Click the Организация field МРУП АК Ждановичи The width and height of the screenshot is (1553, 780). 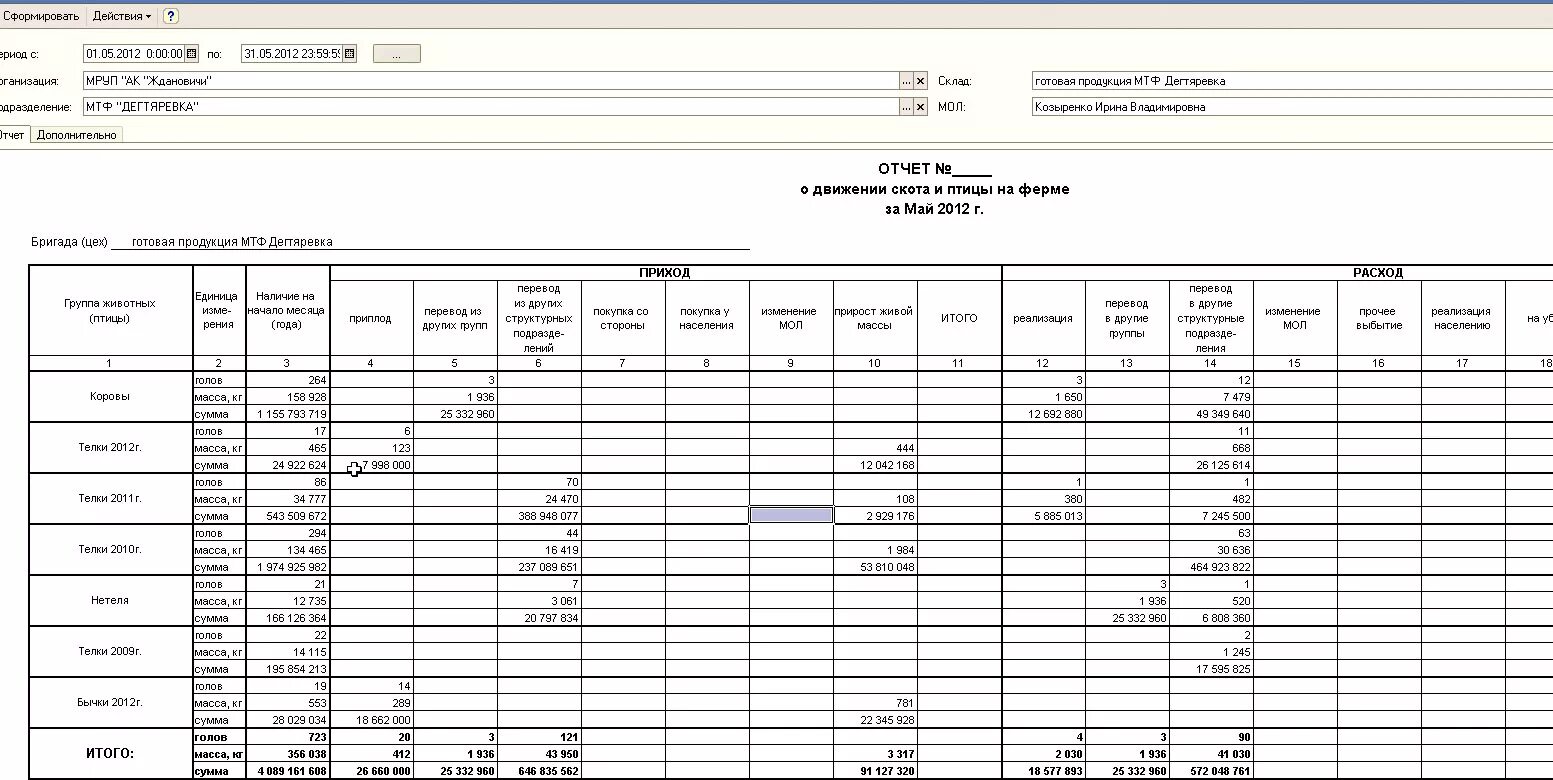coord(492,81)
